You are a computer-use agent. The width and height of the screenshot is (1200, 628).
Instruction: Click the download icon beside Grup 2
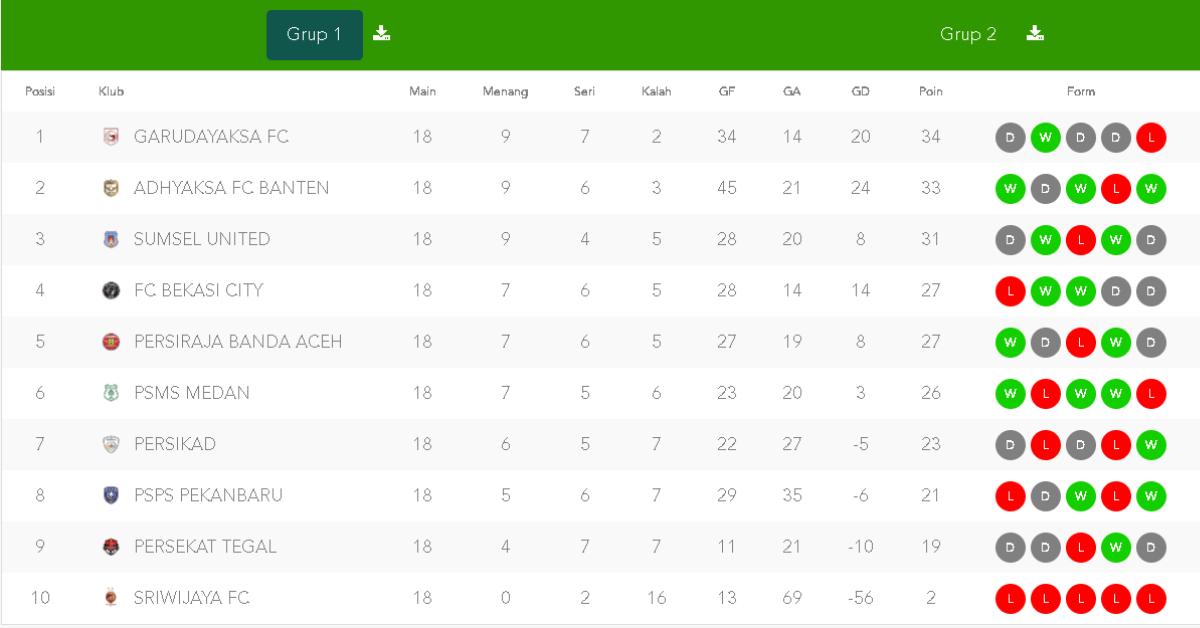click(1036, 32)
